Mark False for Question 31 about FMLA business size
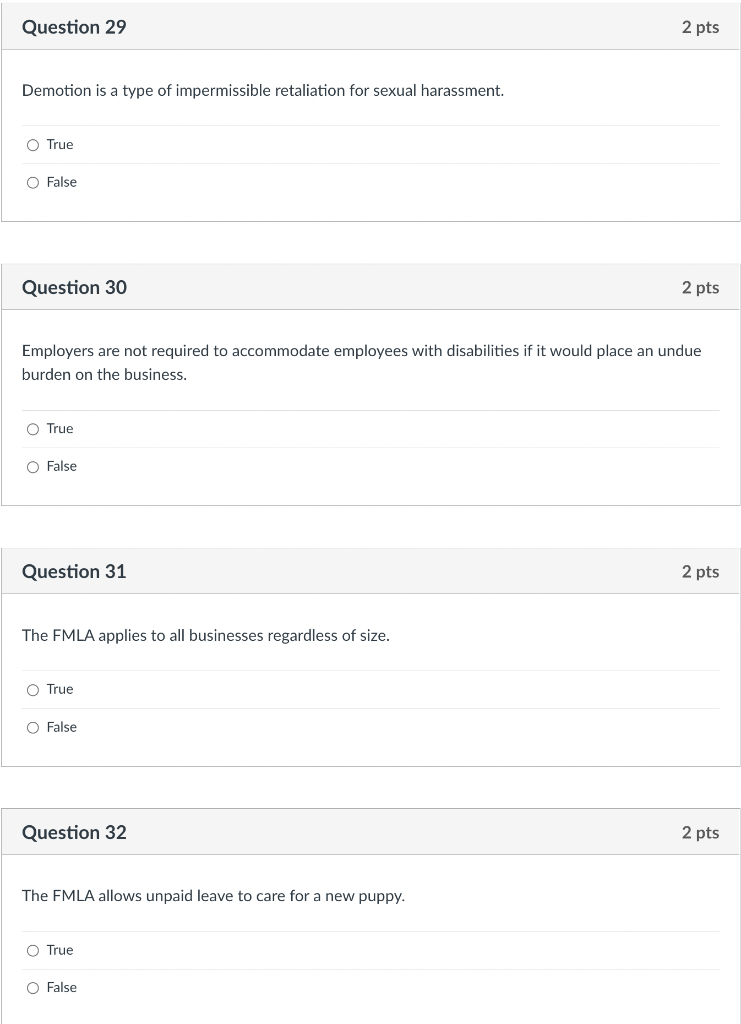 tap(33, 728)
